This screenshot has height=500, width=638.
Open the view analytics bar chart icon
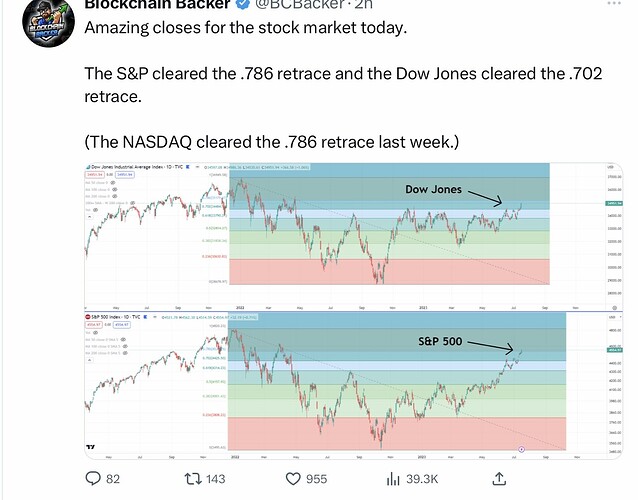coord(393,479)
